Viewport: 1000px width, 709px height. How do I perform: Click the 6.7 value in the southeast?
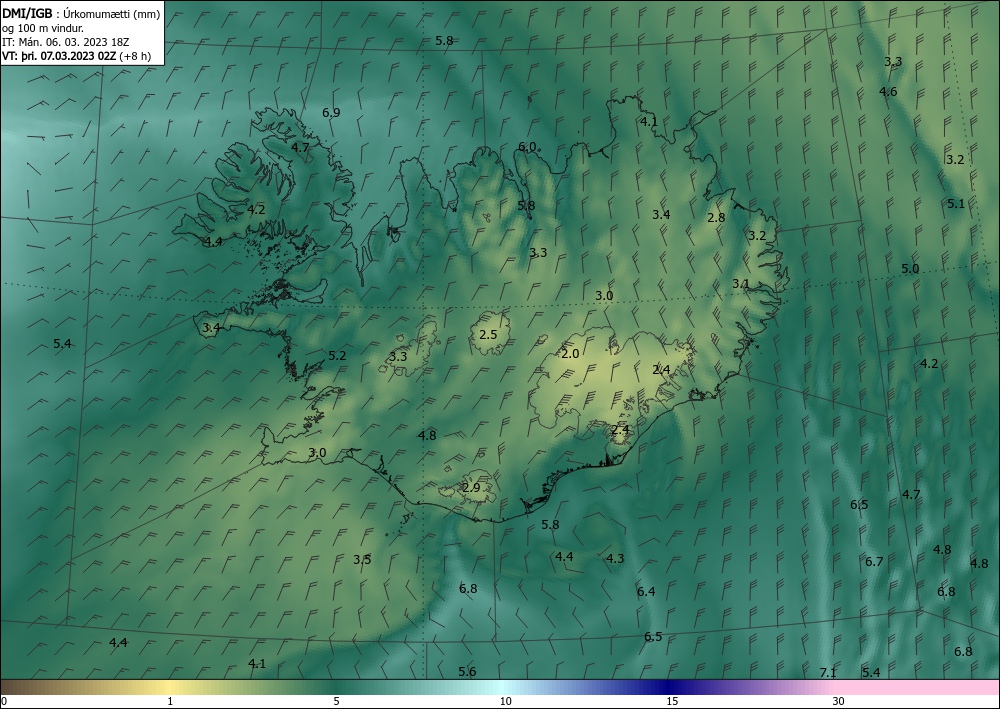click(x=874, y=562)
